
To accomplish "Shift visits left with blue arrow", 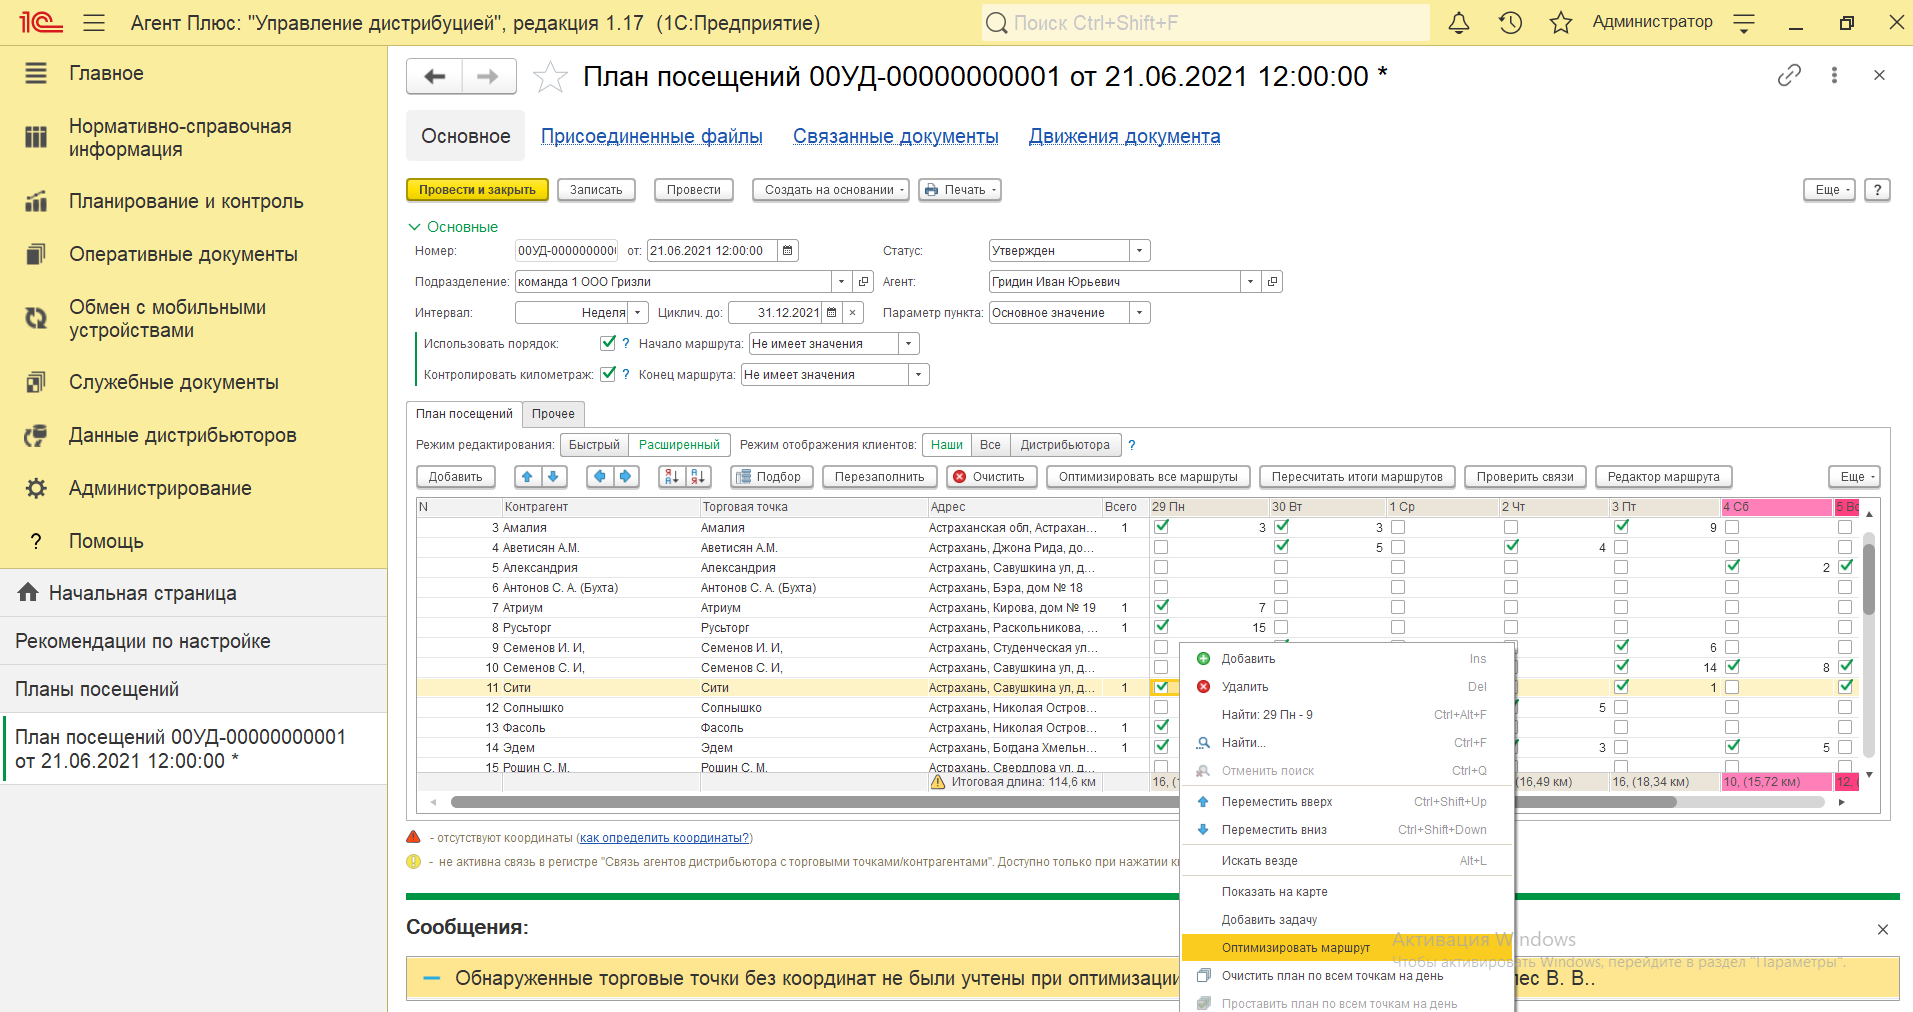I will click(599, 477).
